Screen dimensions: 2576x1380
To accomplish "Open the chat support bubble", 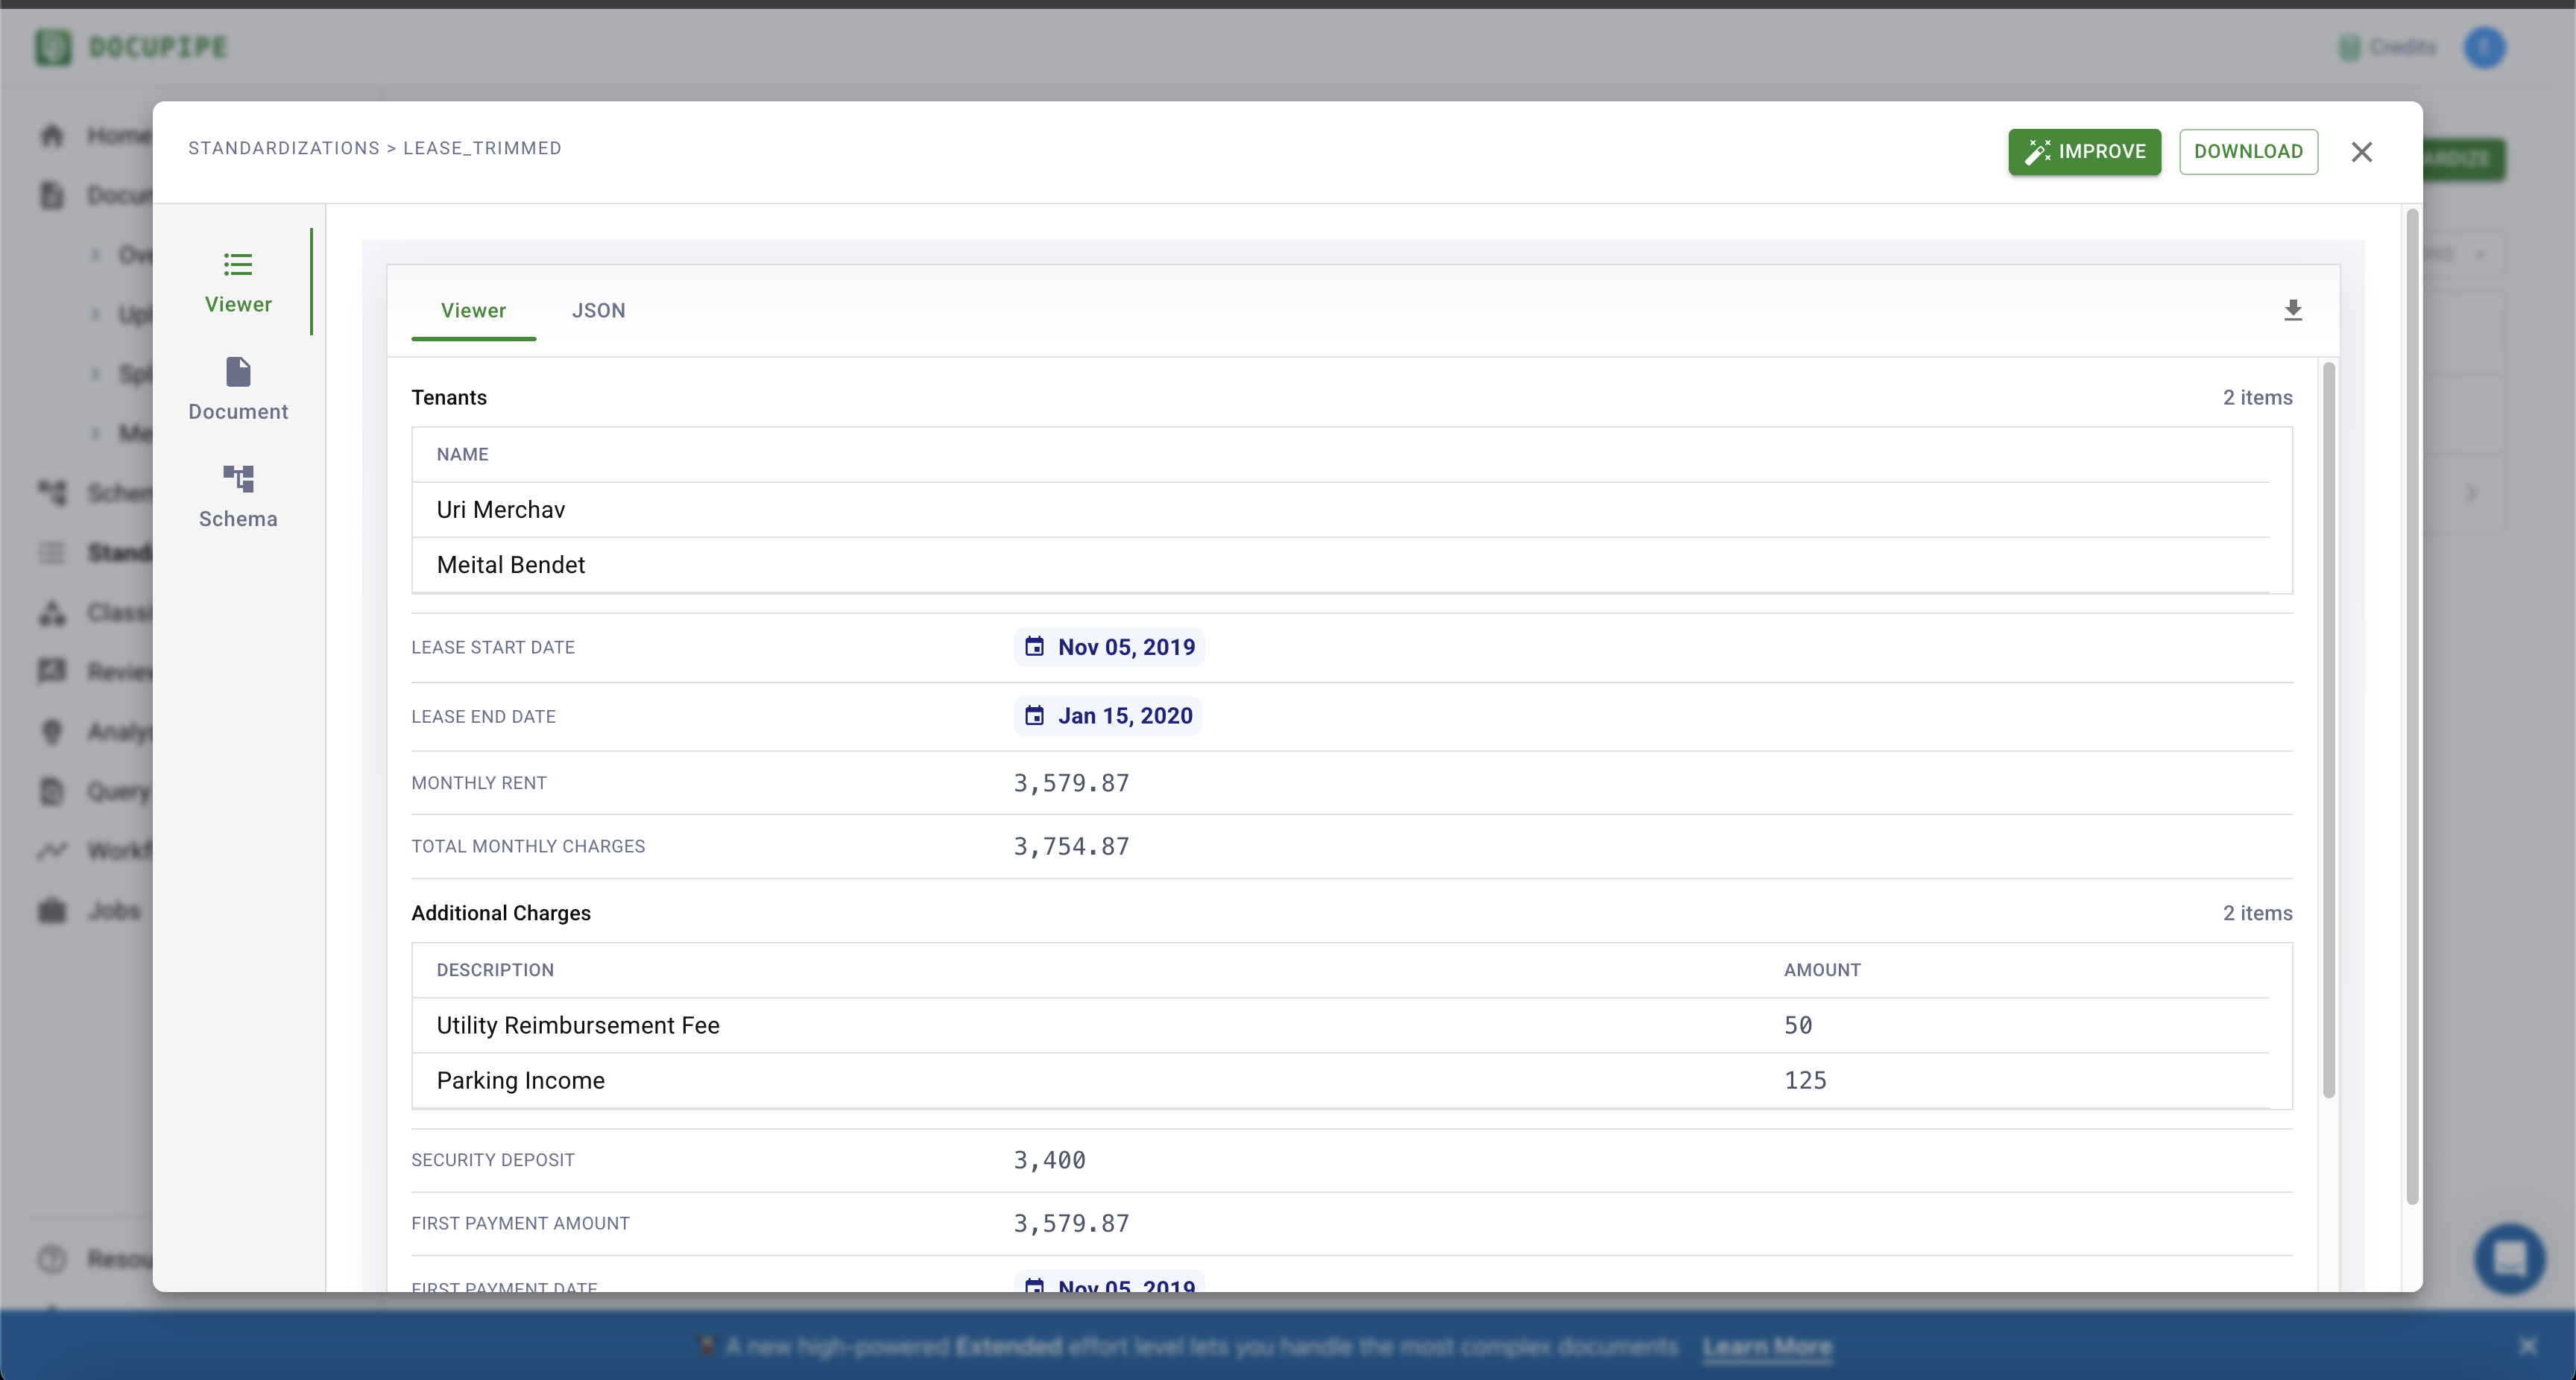I will (2509, 1259).
